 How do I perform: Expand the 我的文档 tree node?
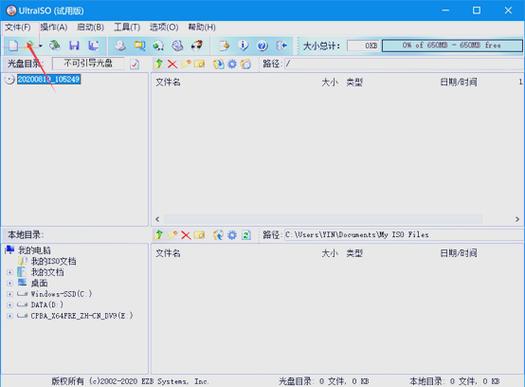[x=10, y=273]
